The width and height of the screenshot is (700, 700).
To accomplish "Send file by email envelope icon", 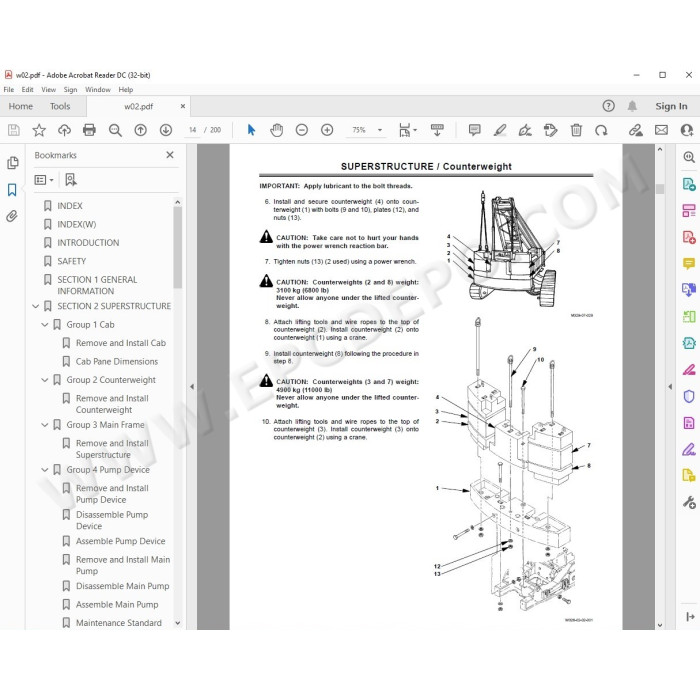I will tap(661, 130).
